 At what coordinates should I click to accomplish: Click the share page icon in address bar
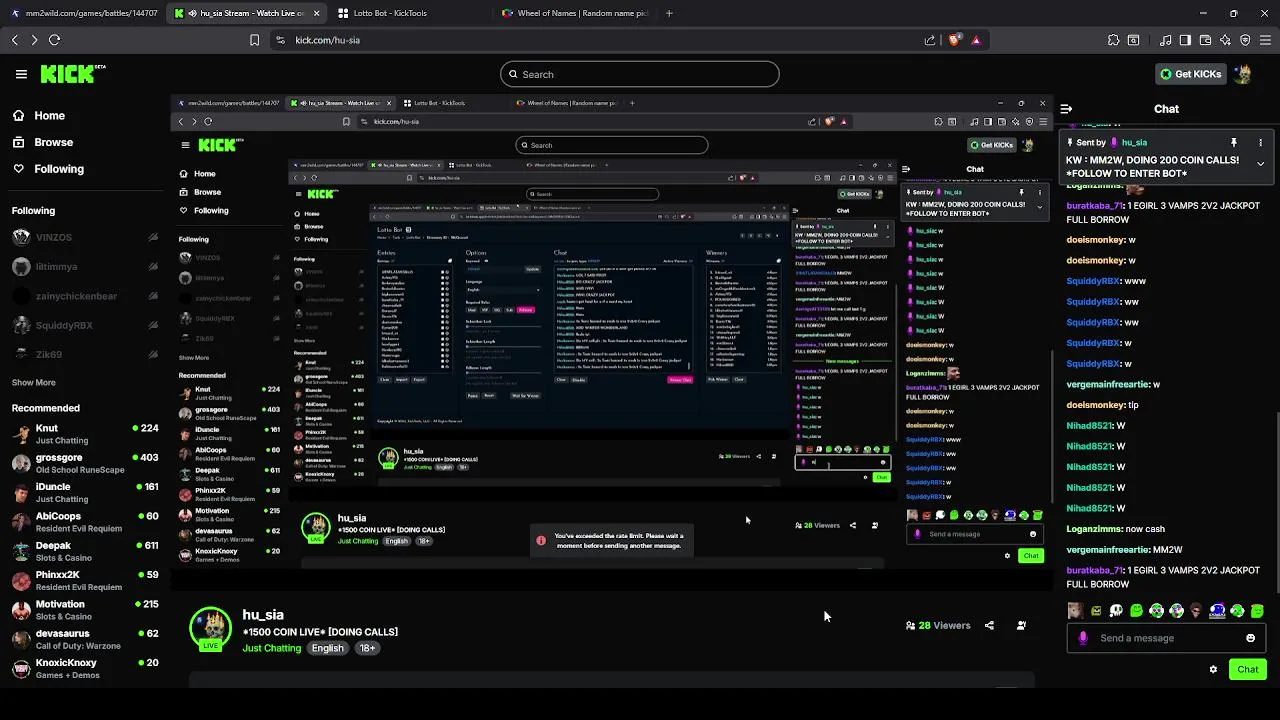tap(930, 40)
